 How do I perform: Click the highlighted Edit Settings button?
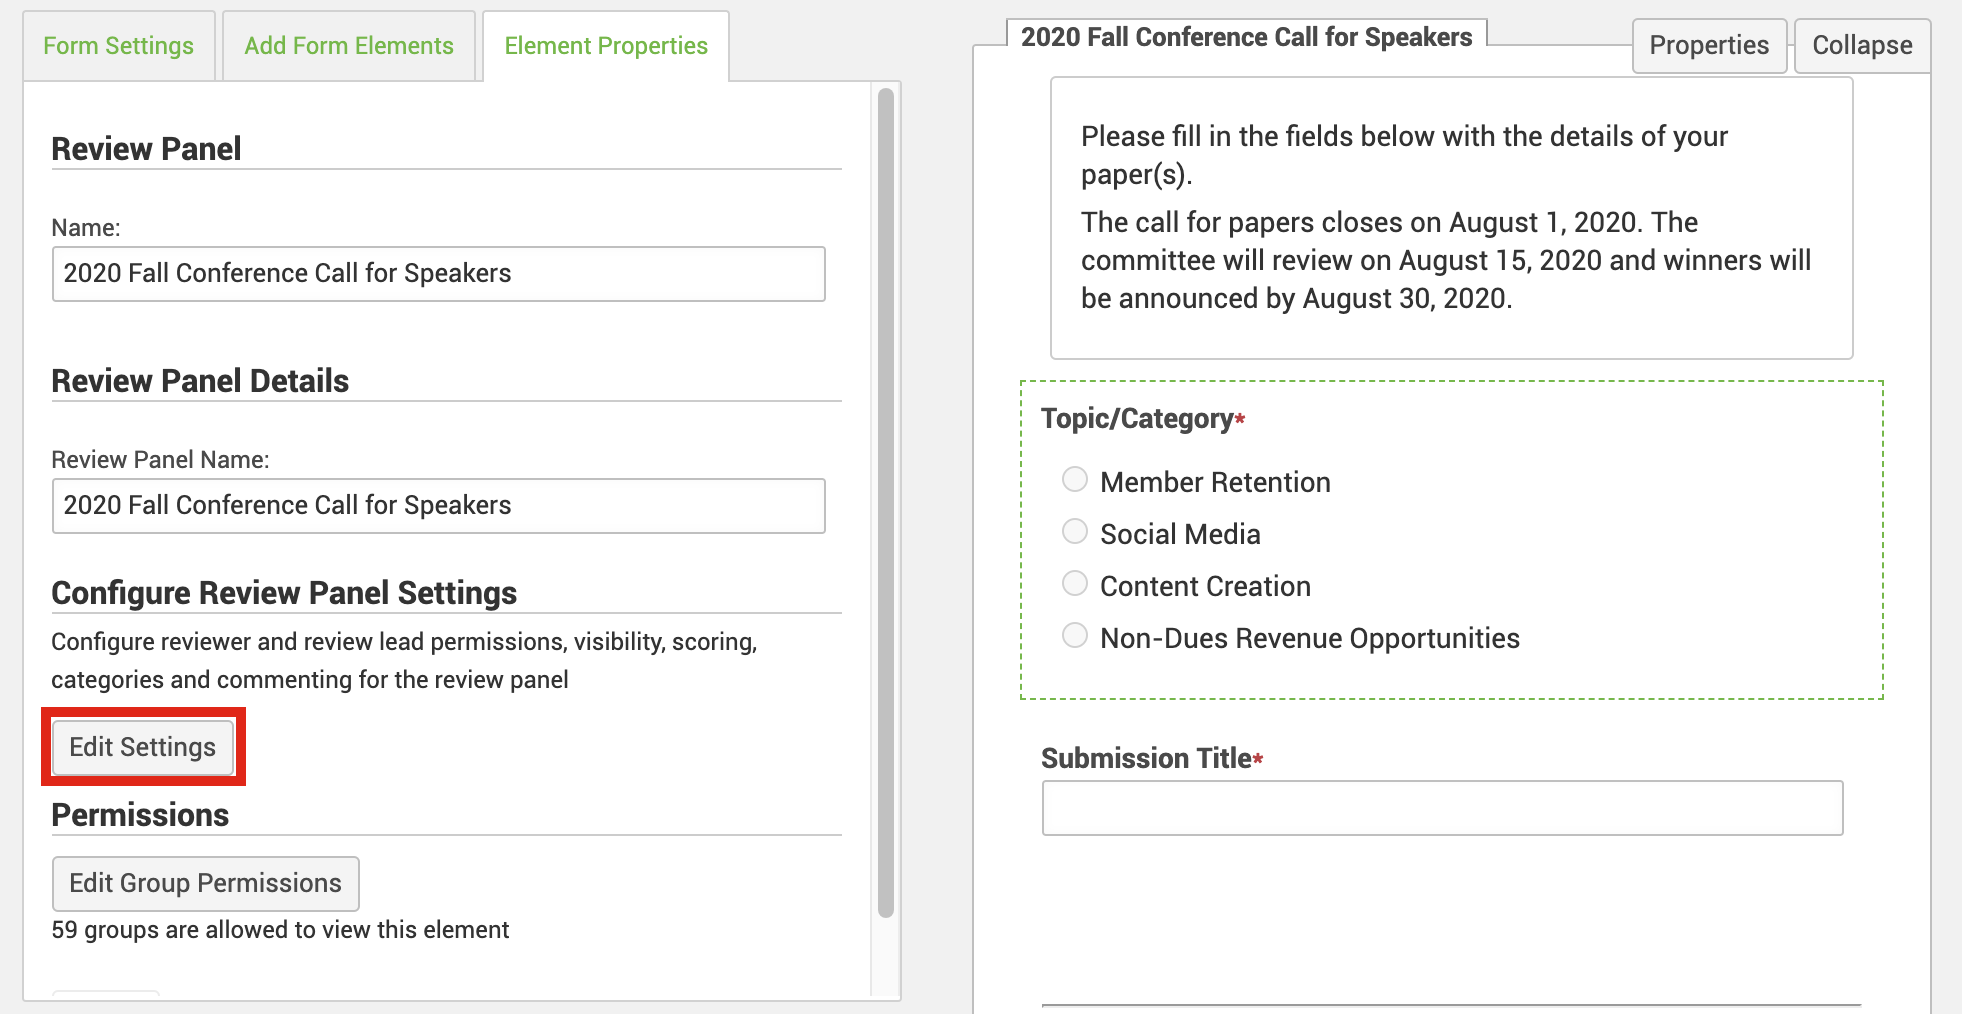click(x=142, y=746)
